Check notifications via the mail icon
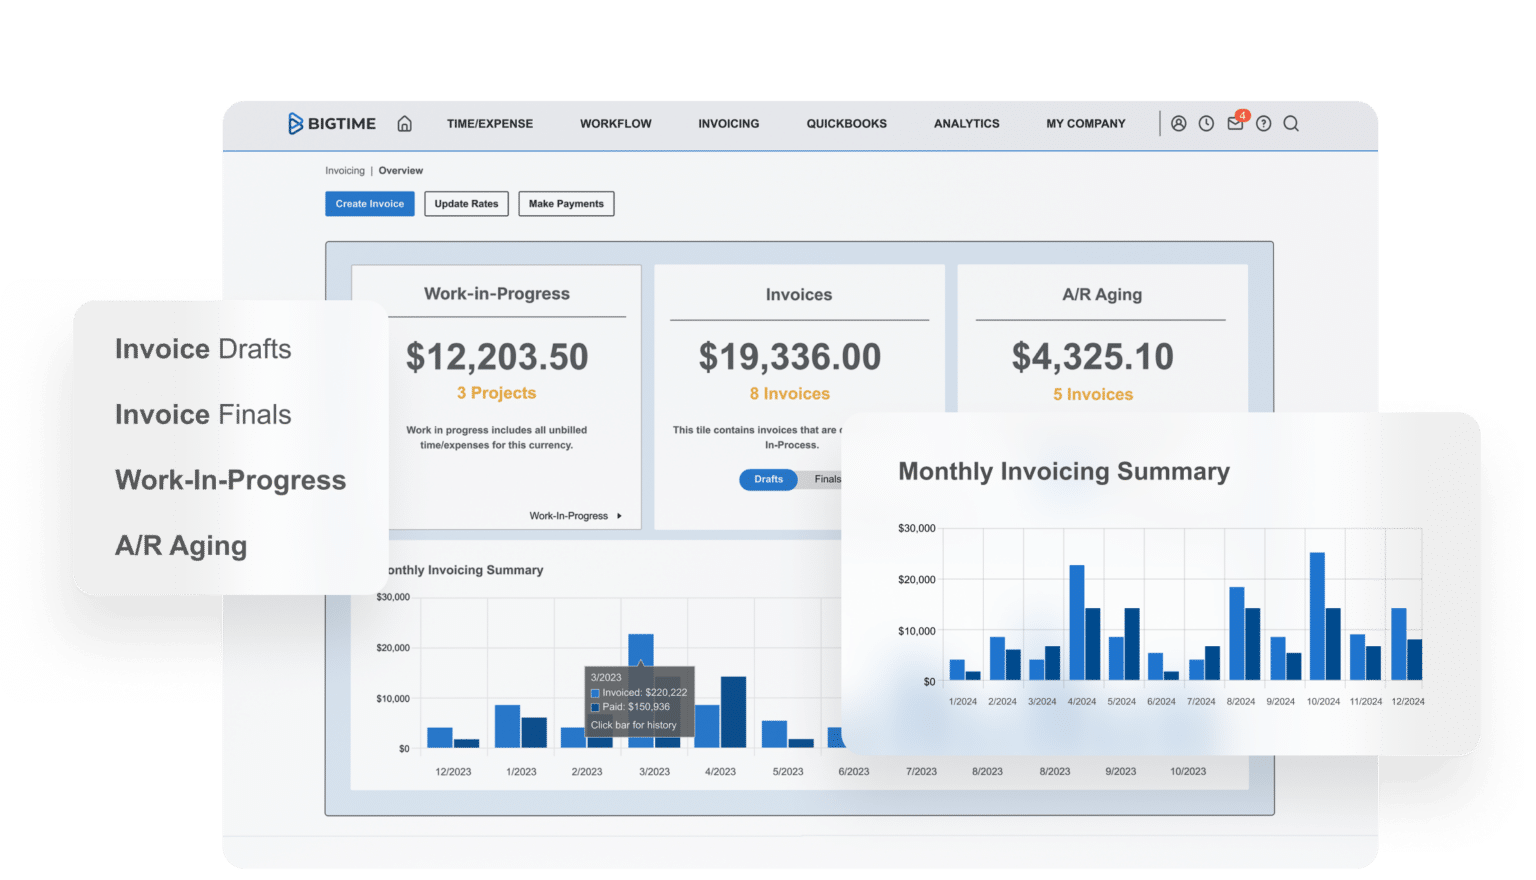 [x=1235, y=124]
